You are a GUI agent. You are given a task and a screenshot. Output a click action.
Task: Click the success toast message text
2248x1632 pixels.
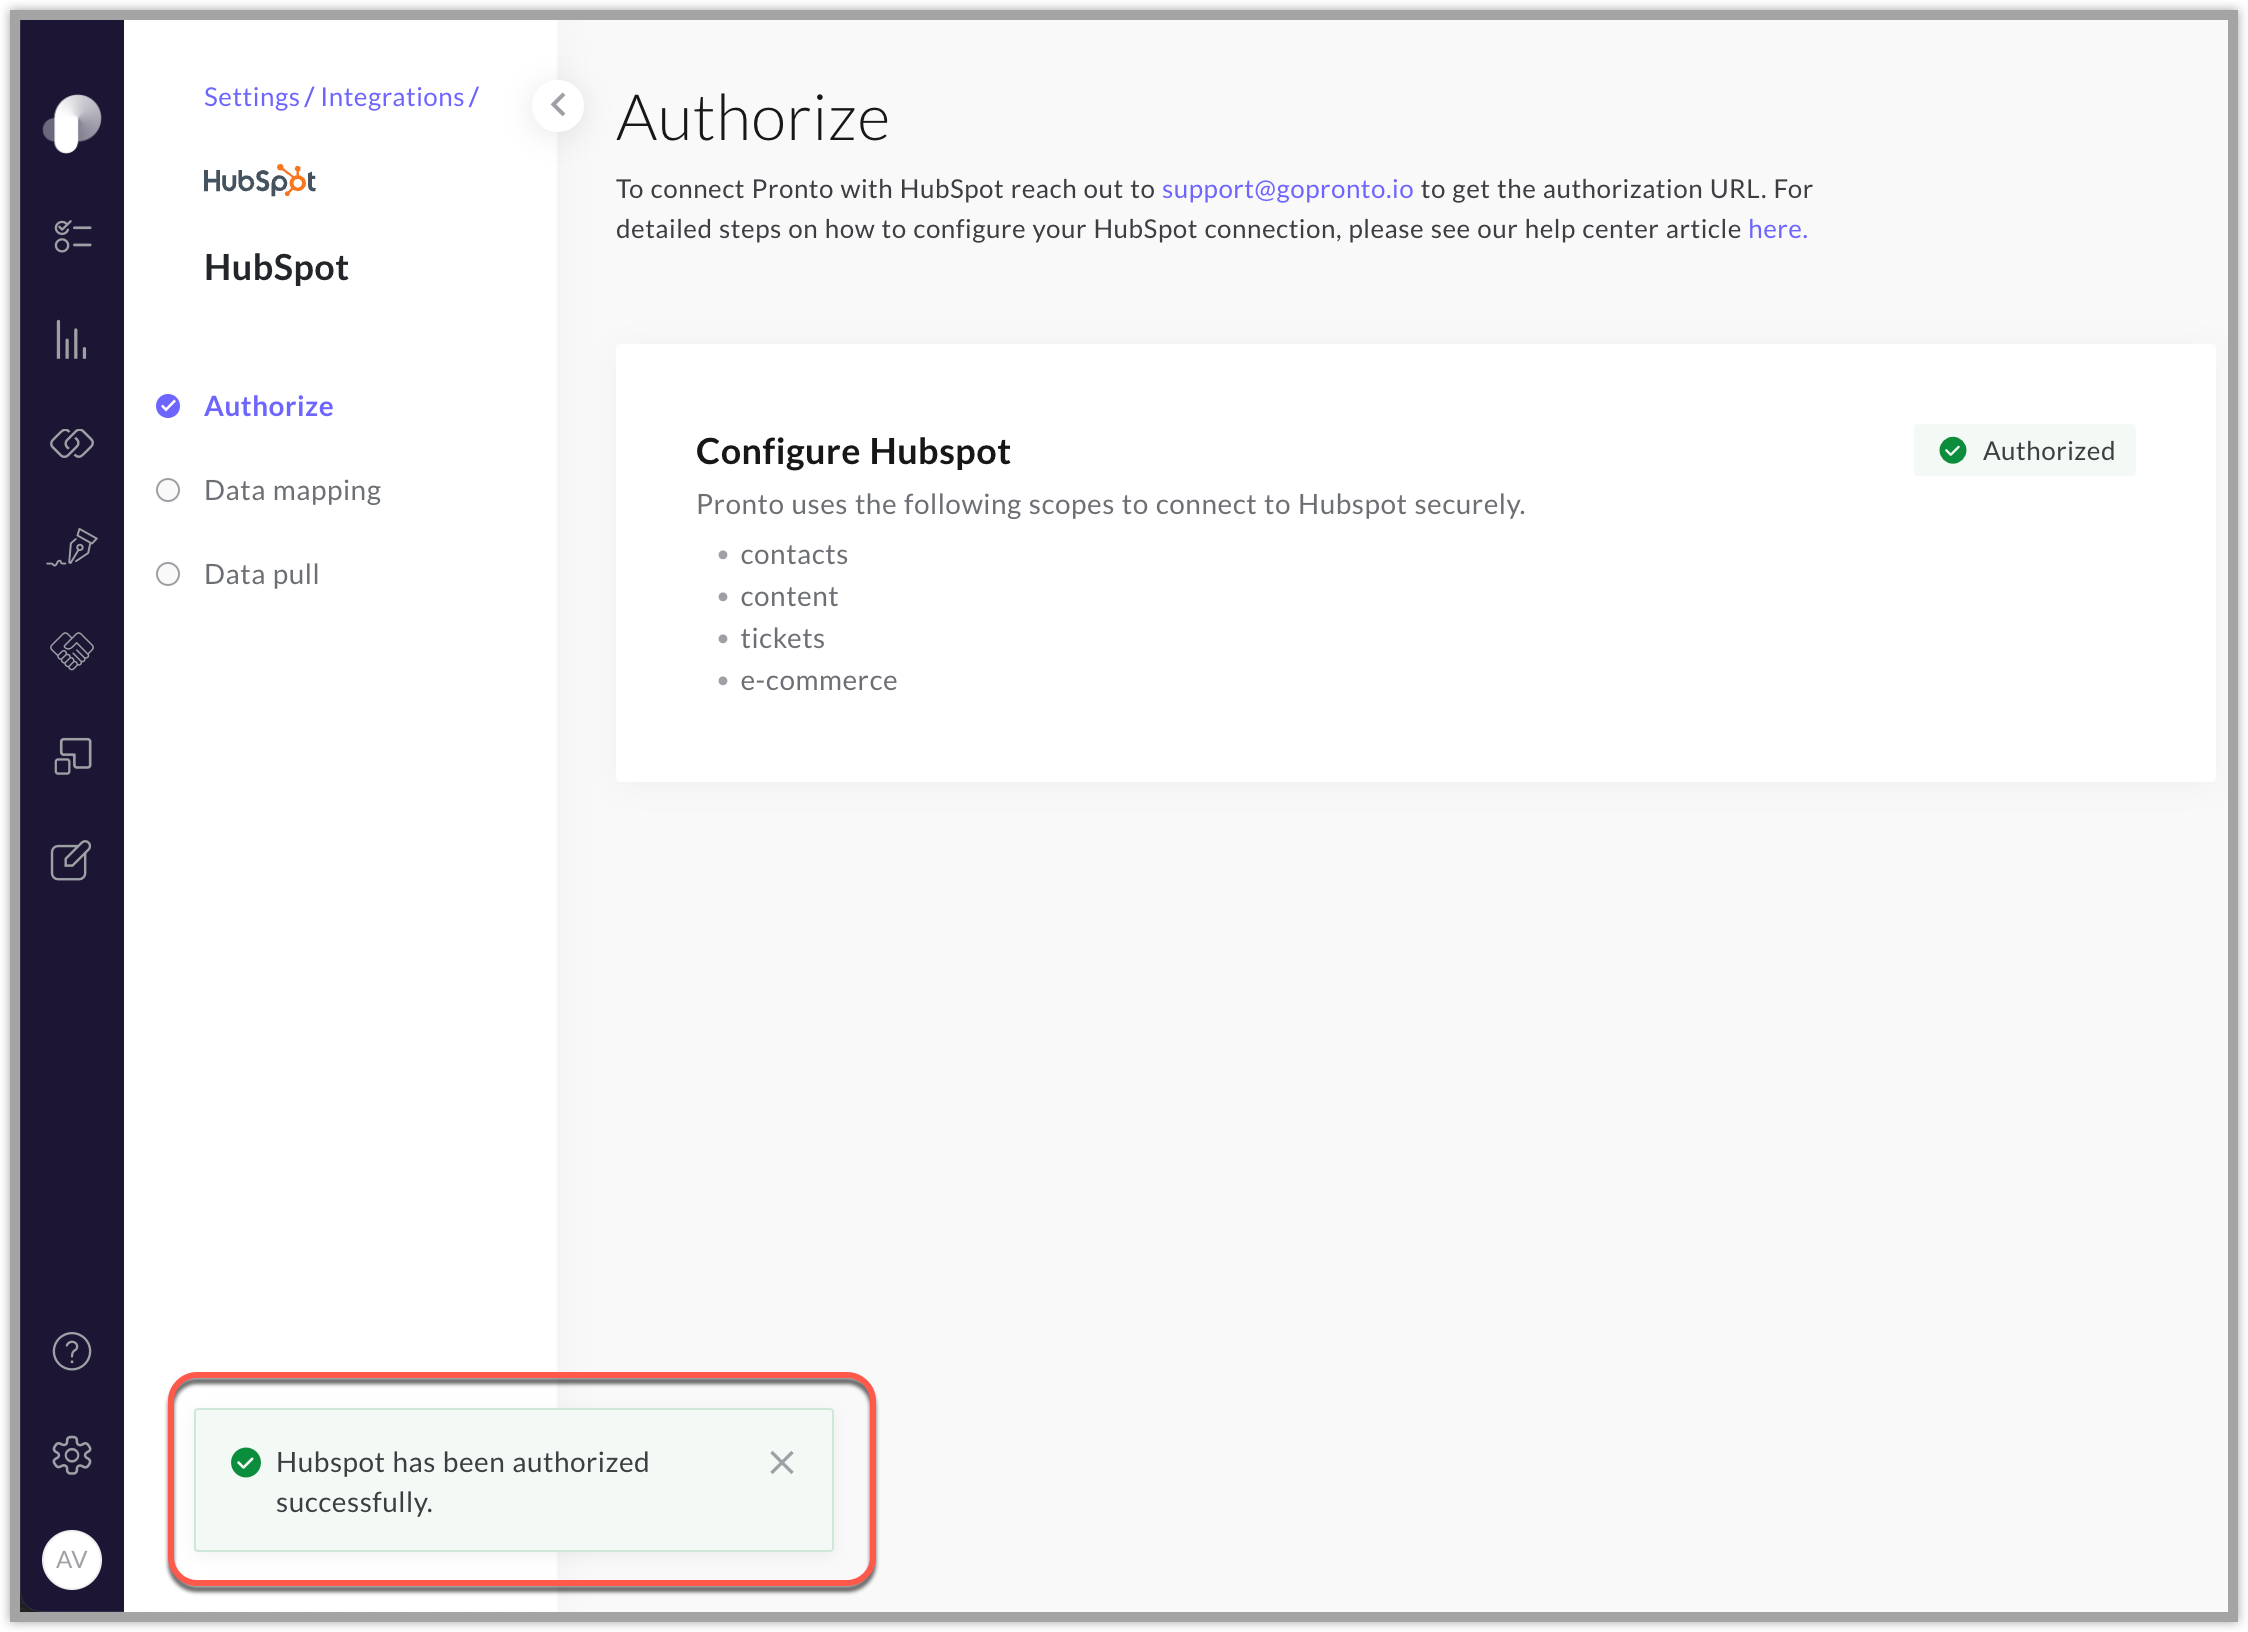tap(462, 1482)
